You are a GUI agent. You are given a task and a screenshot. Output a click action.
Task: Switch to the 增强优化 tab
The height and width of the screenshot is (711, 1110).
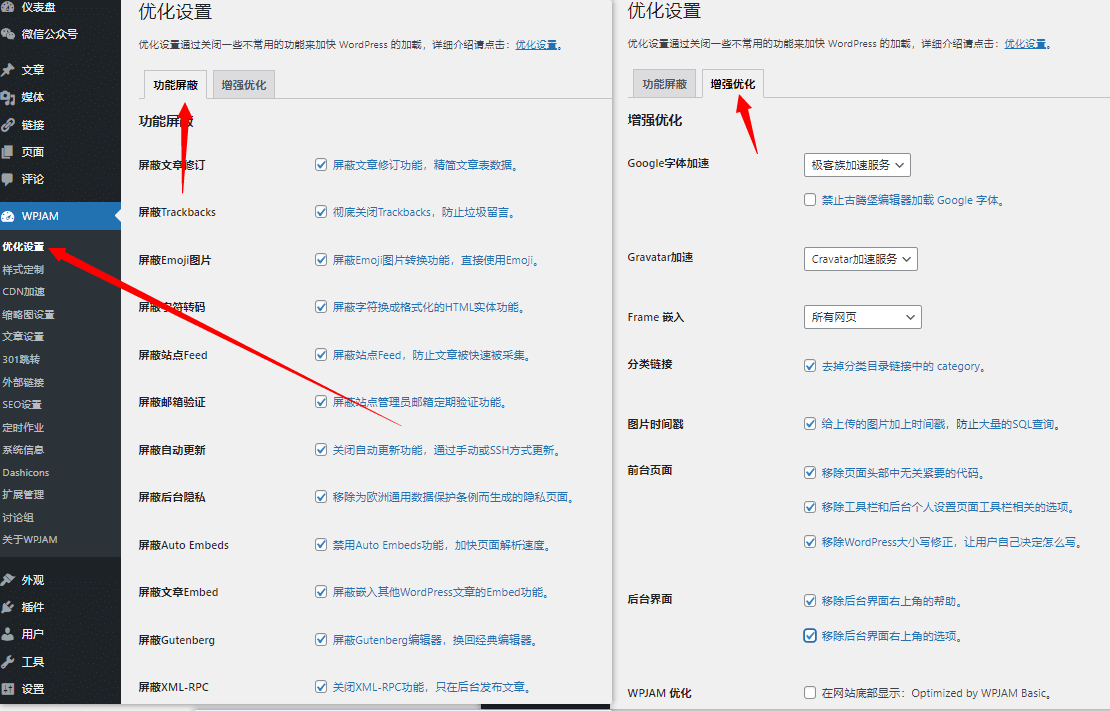coord(731,84)
